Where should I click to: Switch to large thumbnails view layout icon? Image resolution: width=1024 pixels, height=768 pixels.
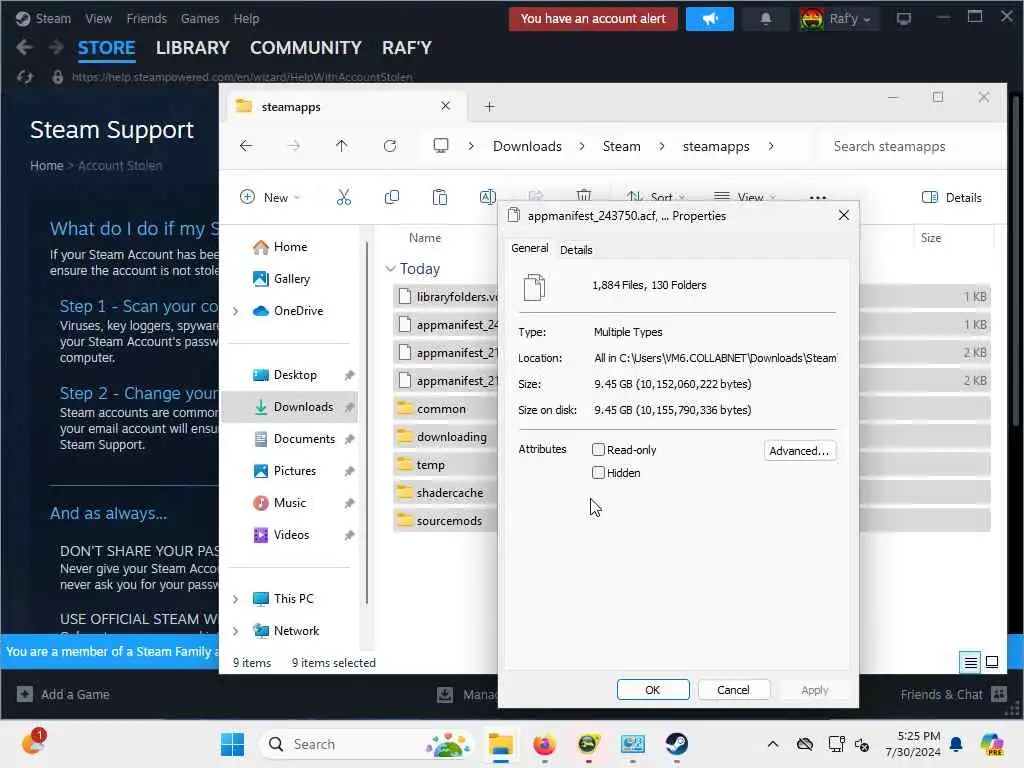pyautogui.click(x=992, y=662)
